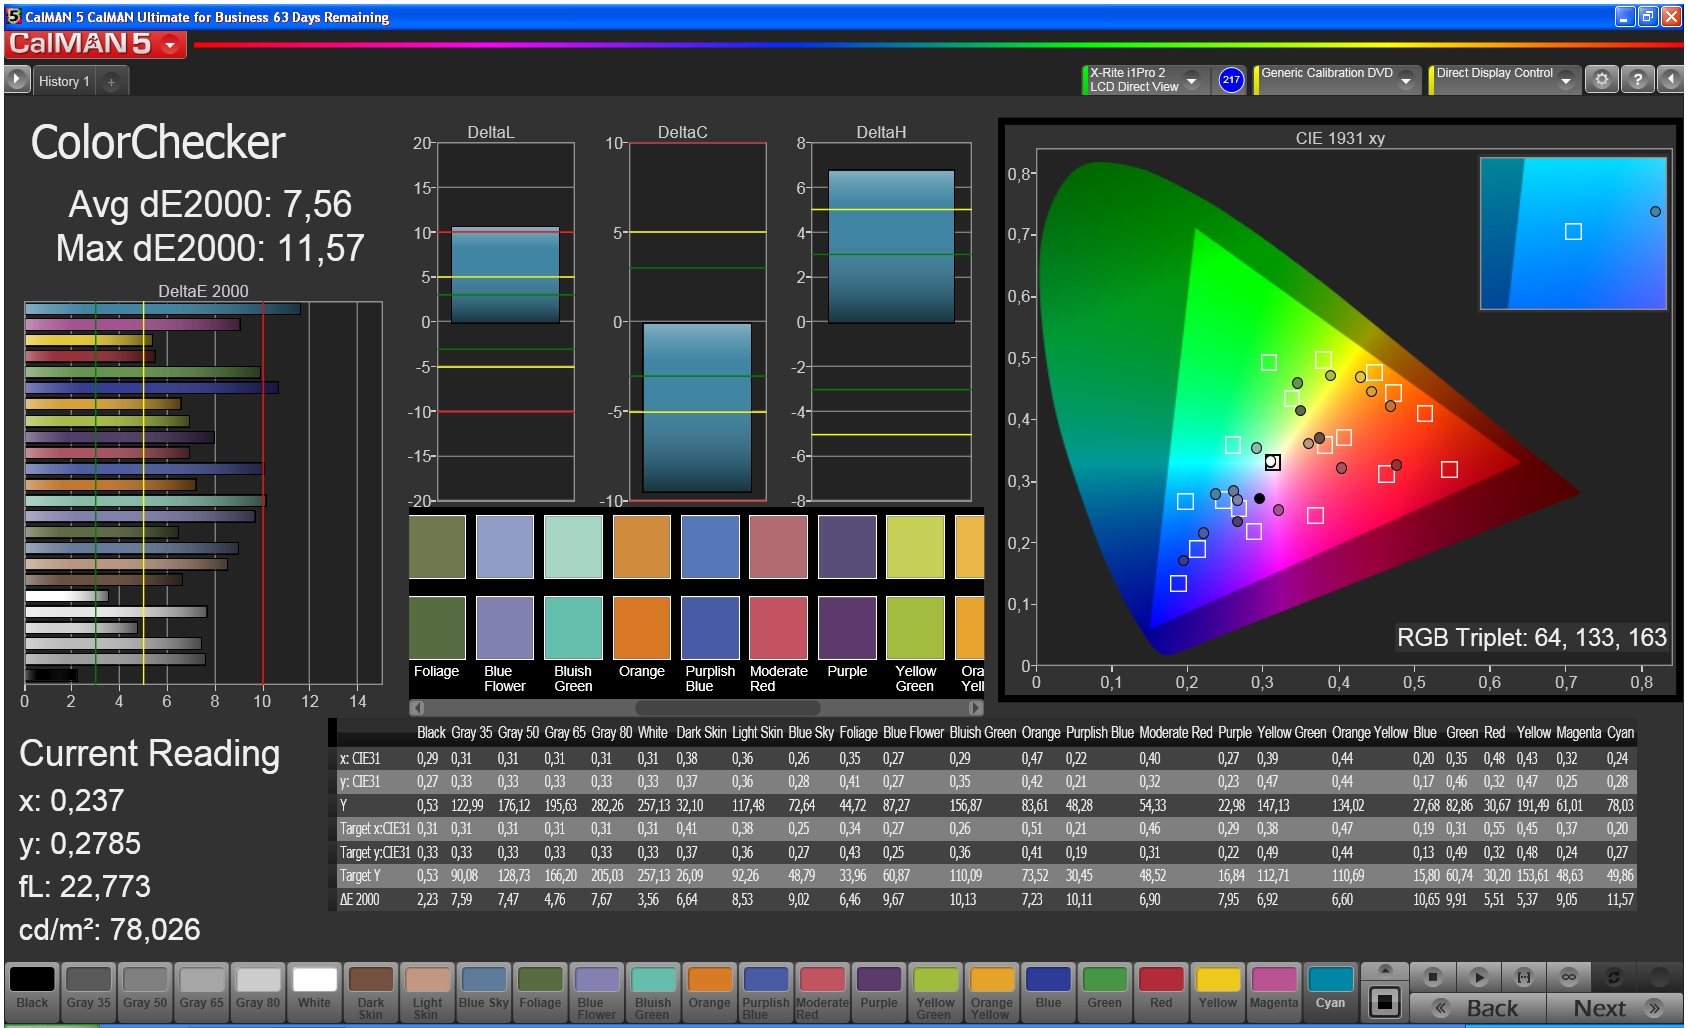Select the Blue Sky patch button
Screen dimensions: 1688x1028
point(484,991)
